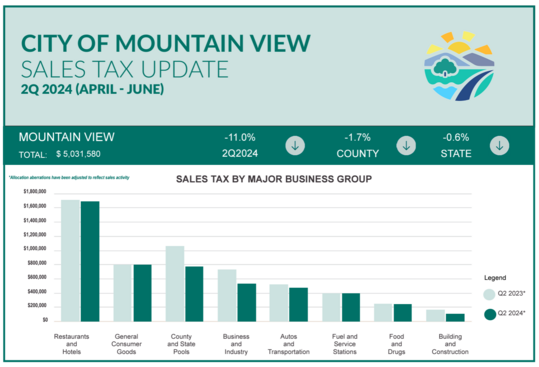Click the "General Consumer Goods" axis label
This screenshot has height=367, width=539.
pos(126,344)
